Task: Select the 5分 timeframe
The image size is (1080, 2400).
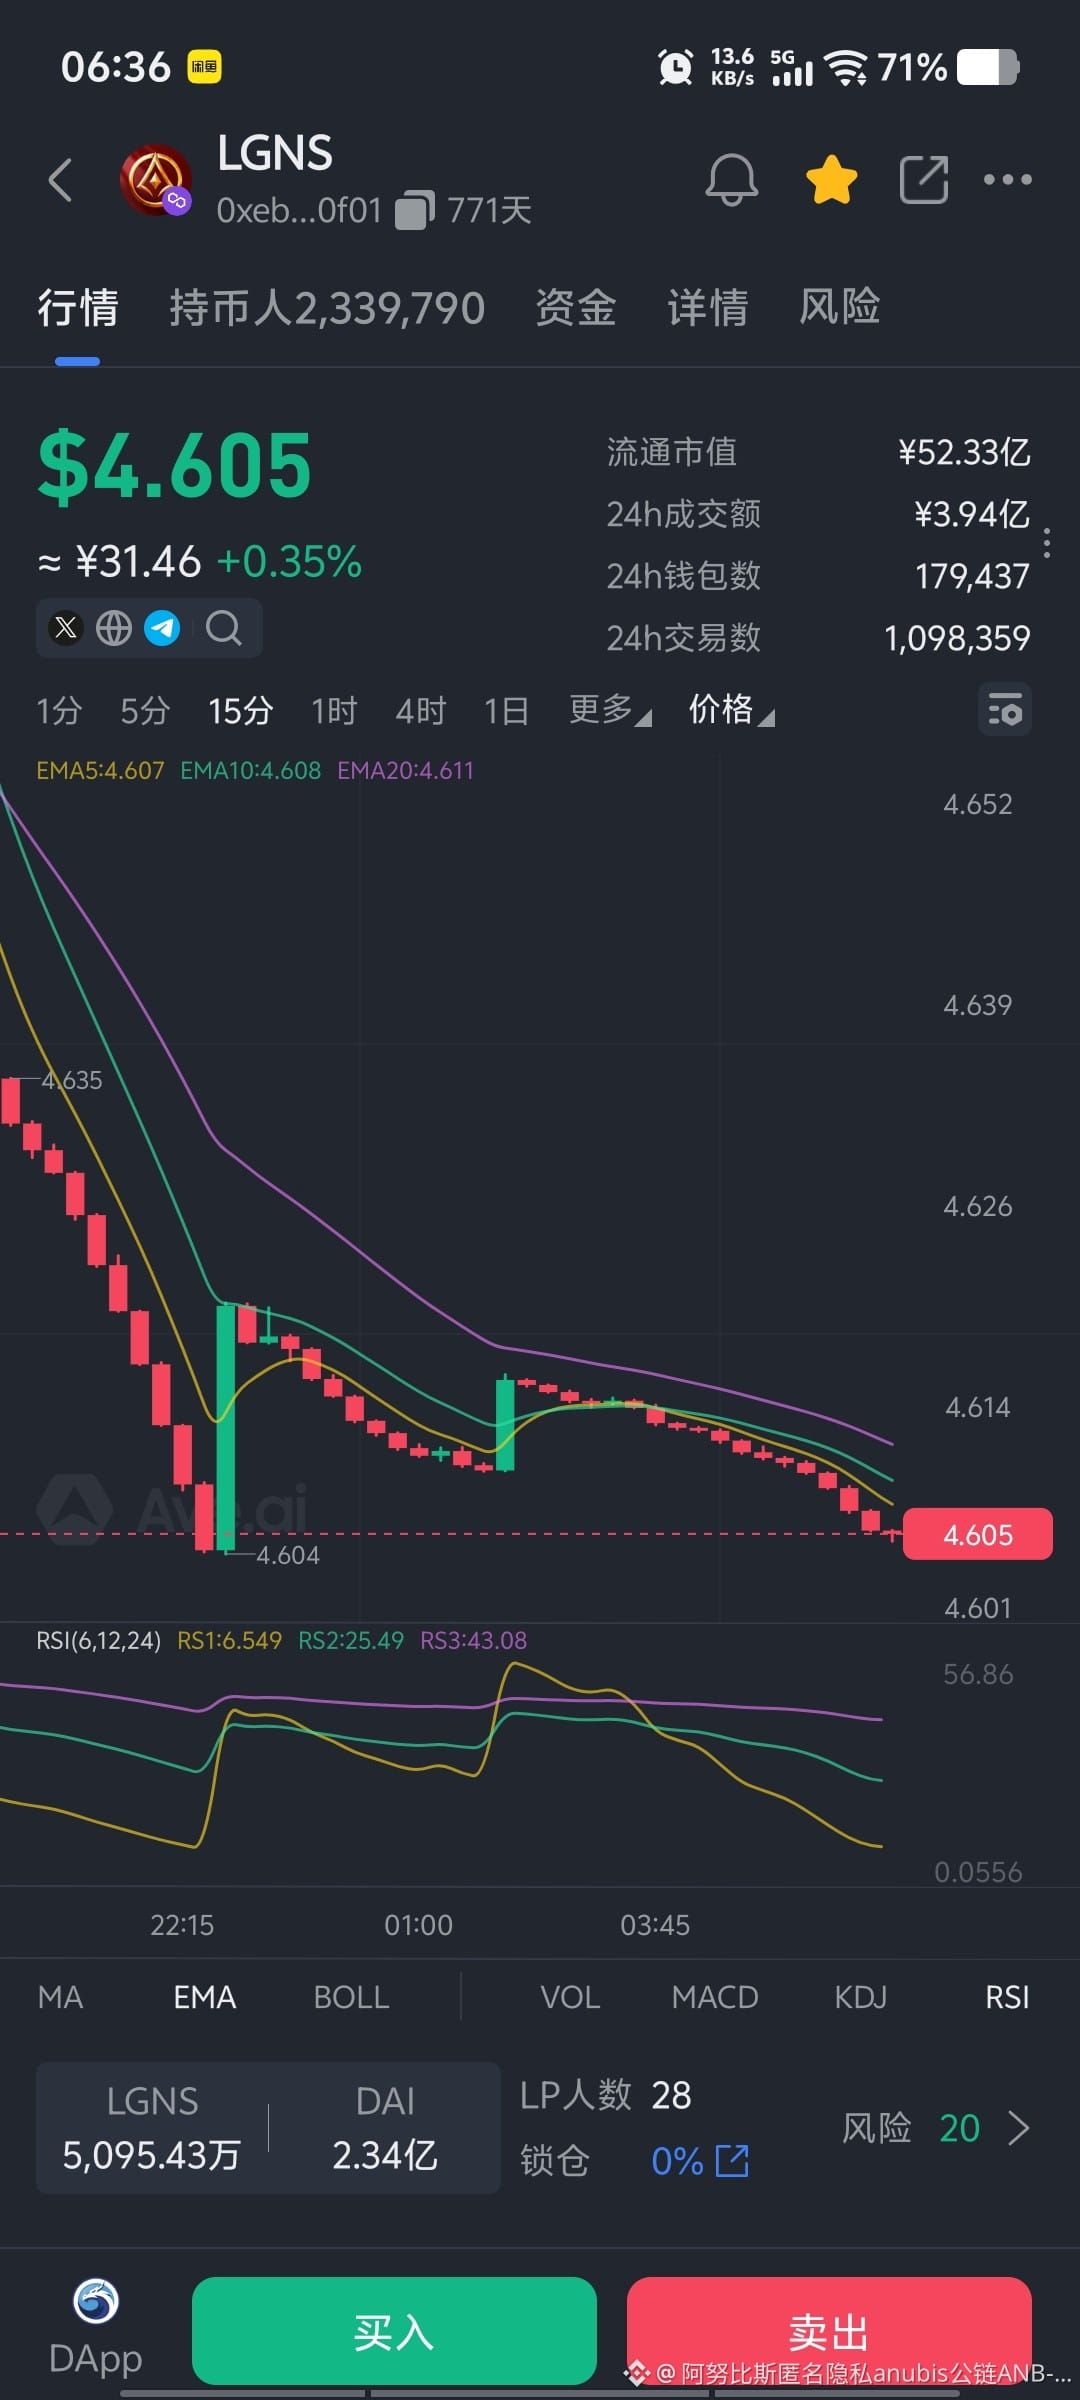Action: pyautogui.click(x=145, y=710)
